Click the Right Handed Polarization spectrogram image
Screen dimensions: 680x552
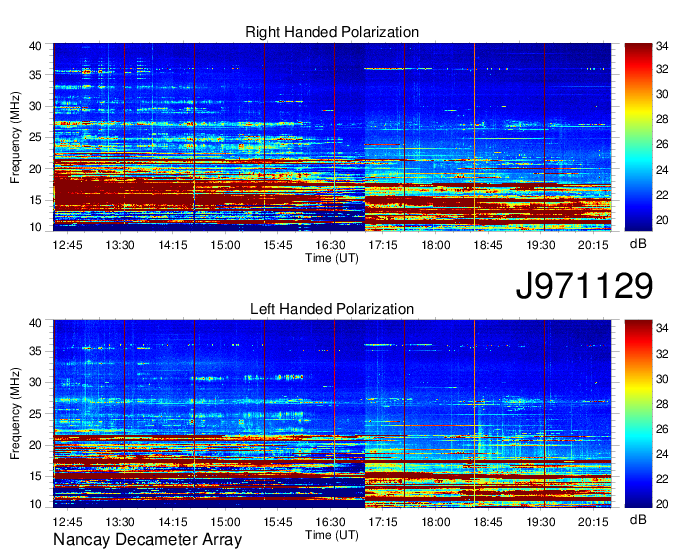pos(332,137)
